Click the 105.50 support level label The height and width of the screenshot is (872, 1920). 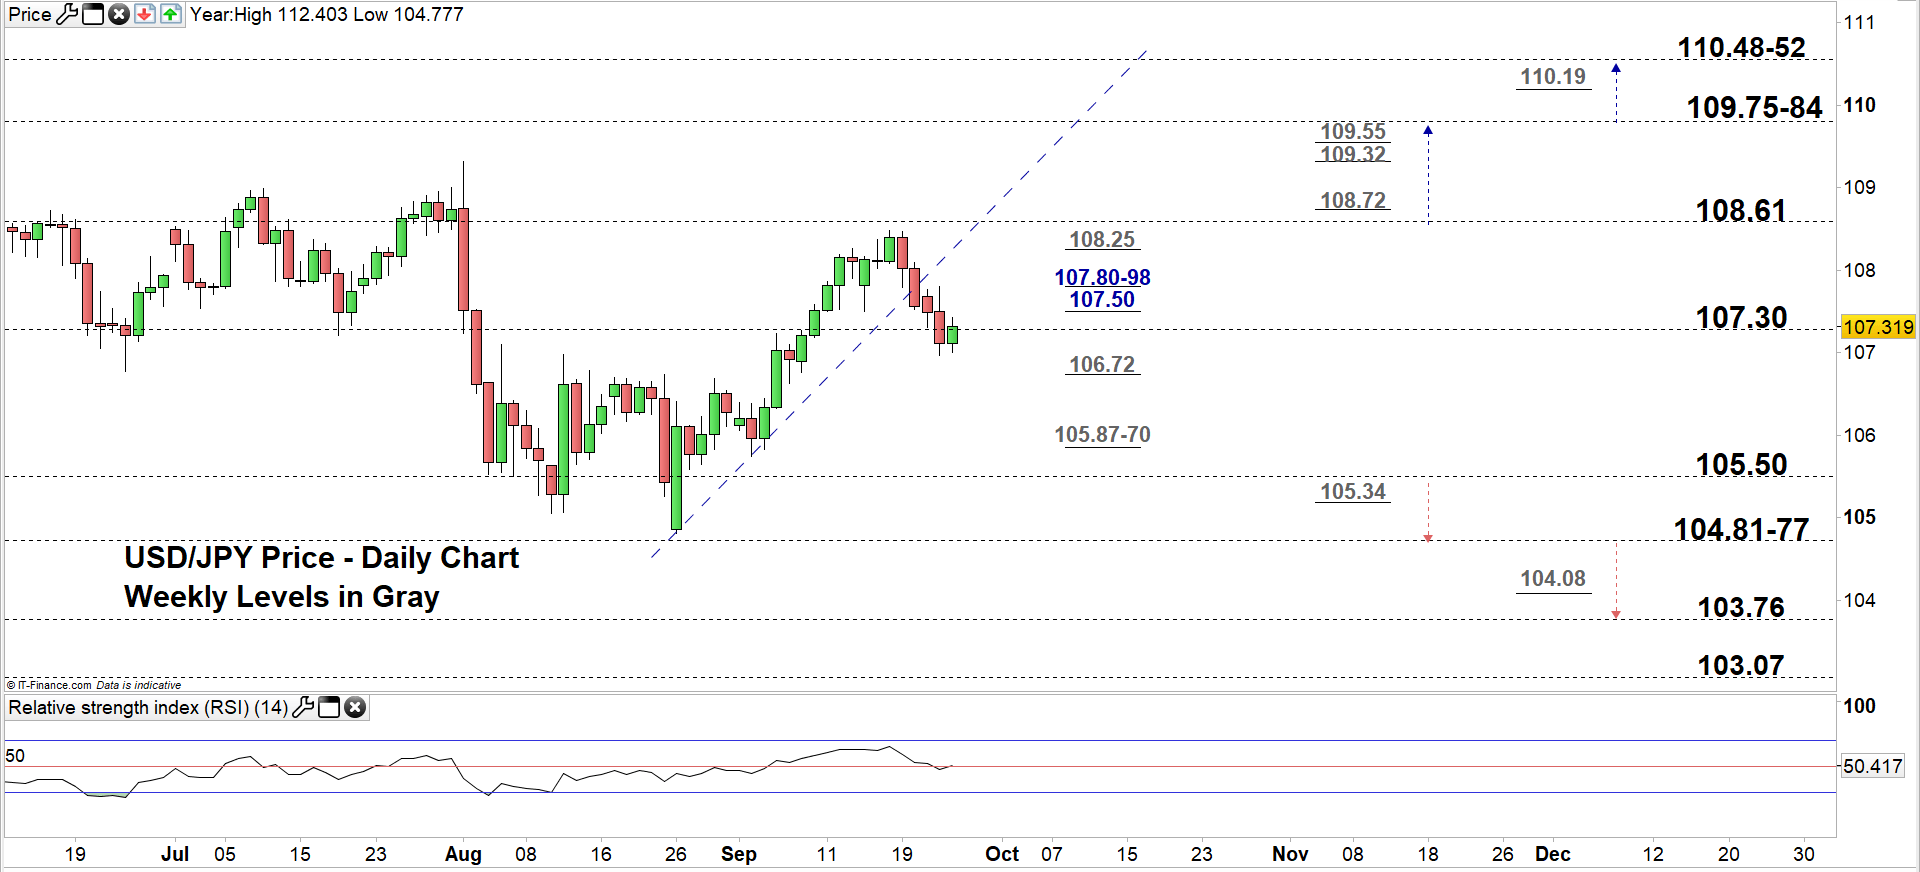point(1740,464)
